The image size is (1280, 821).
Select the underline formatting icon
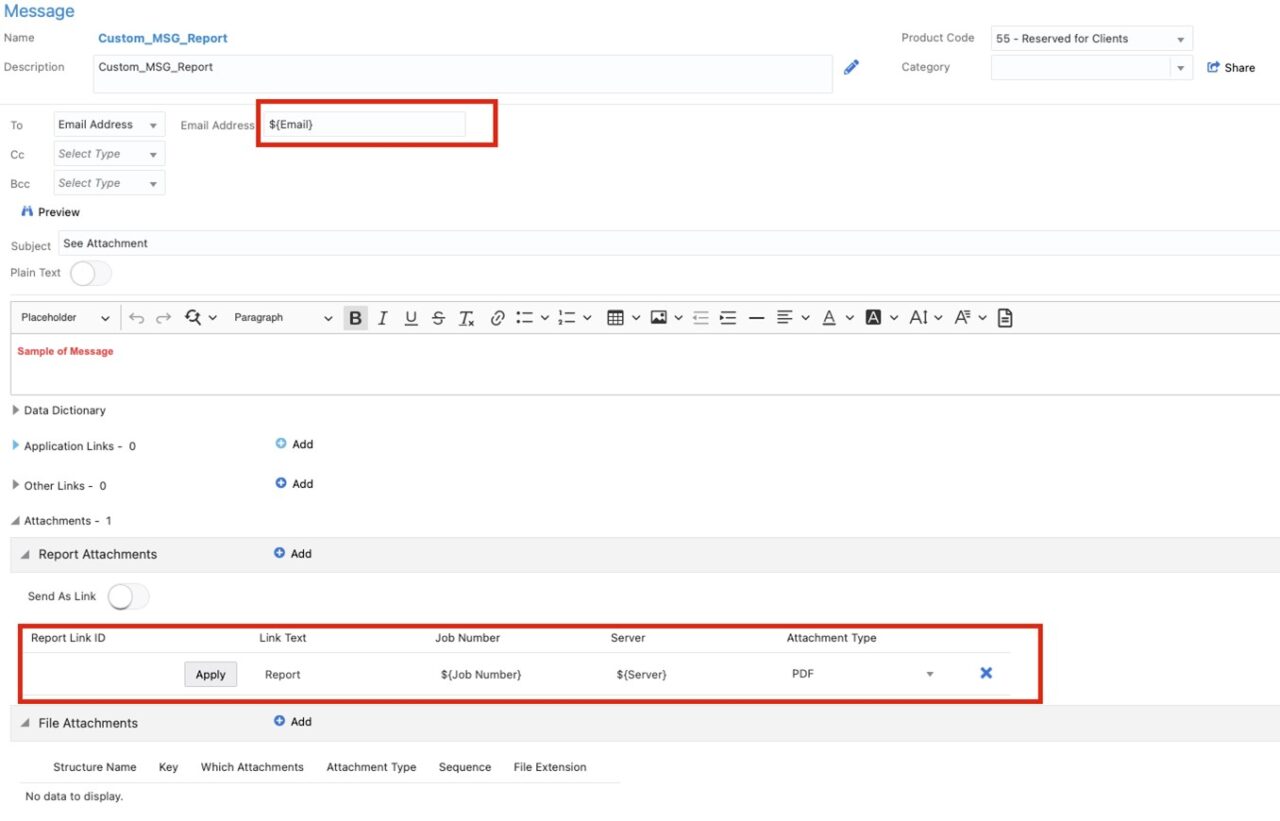tap(411, 317)
